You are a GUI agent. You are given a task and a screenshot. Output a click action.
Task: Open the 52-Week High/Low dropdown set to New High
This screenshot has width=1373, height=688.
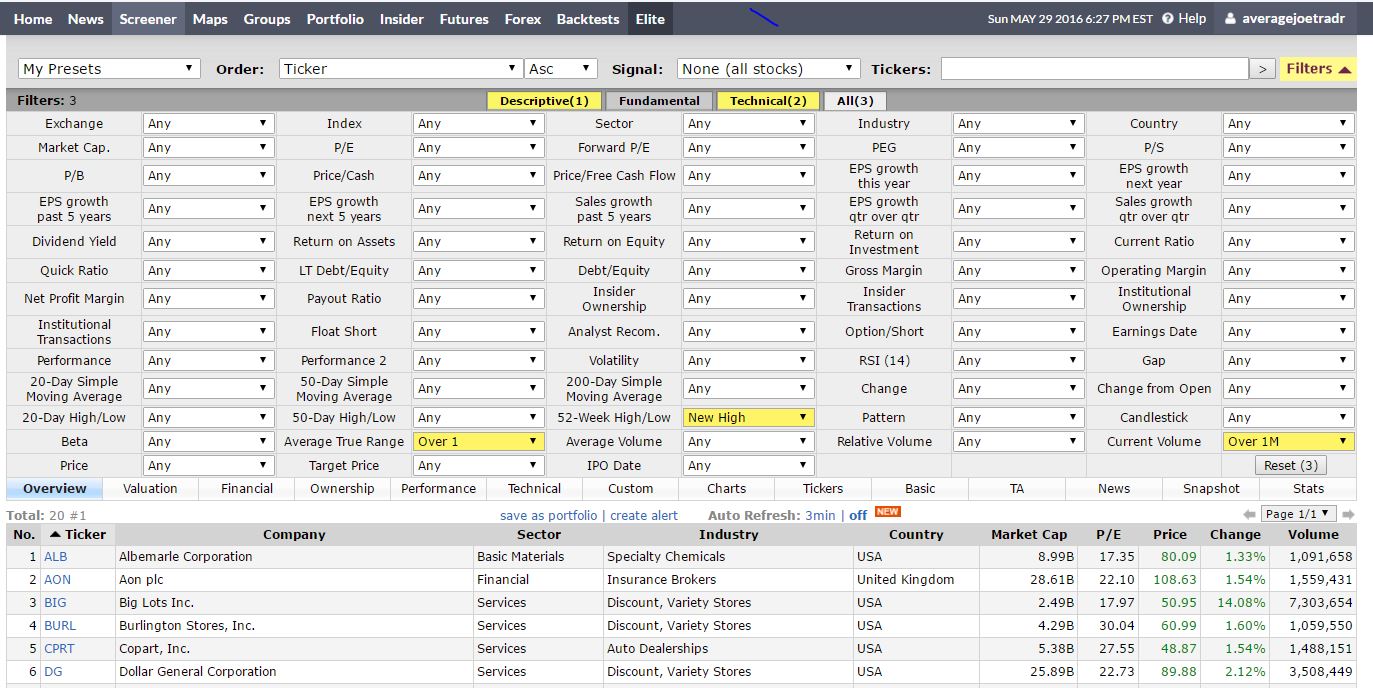click(x=748, y=418)
